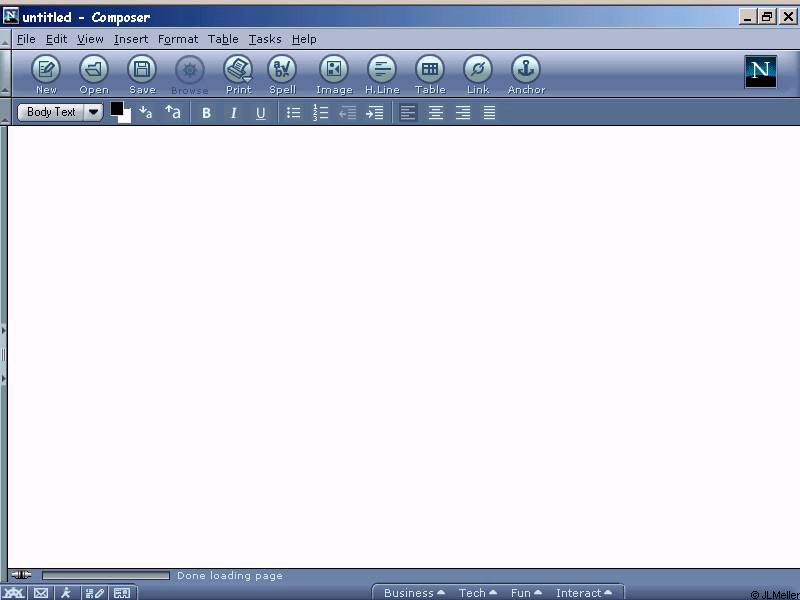Open the Composer pencil component icon

pyautogui.click(x=95, y=593)
